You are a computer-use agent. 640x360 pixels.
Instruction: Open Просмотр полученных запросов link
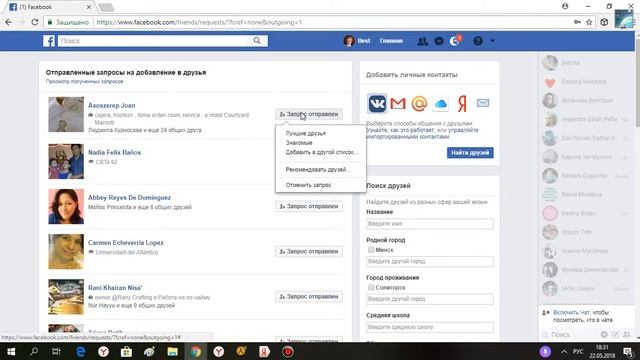pyautogui.click(x=84, y=82)
